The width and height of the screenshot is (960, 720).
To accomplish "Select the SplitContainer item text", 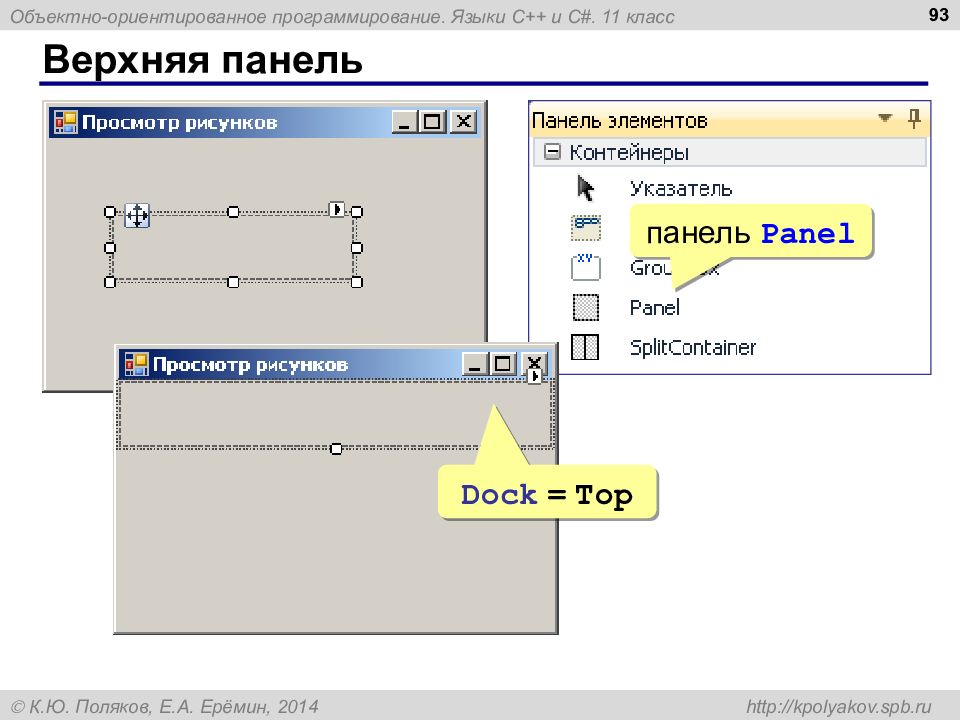I will tap(693, 347).
